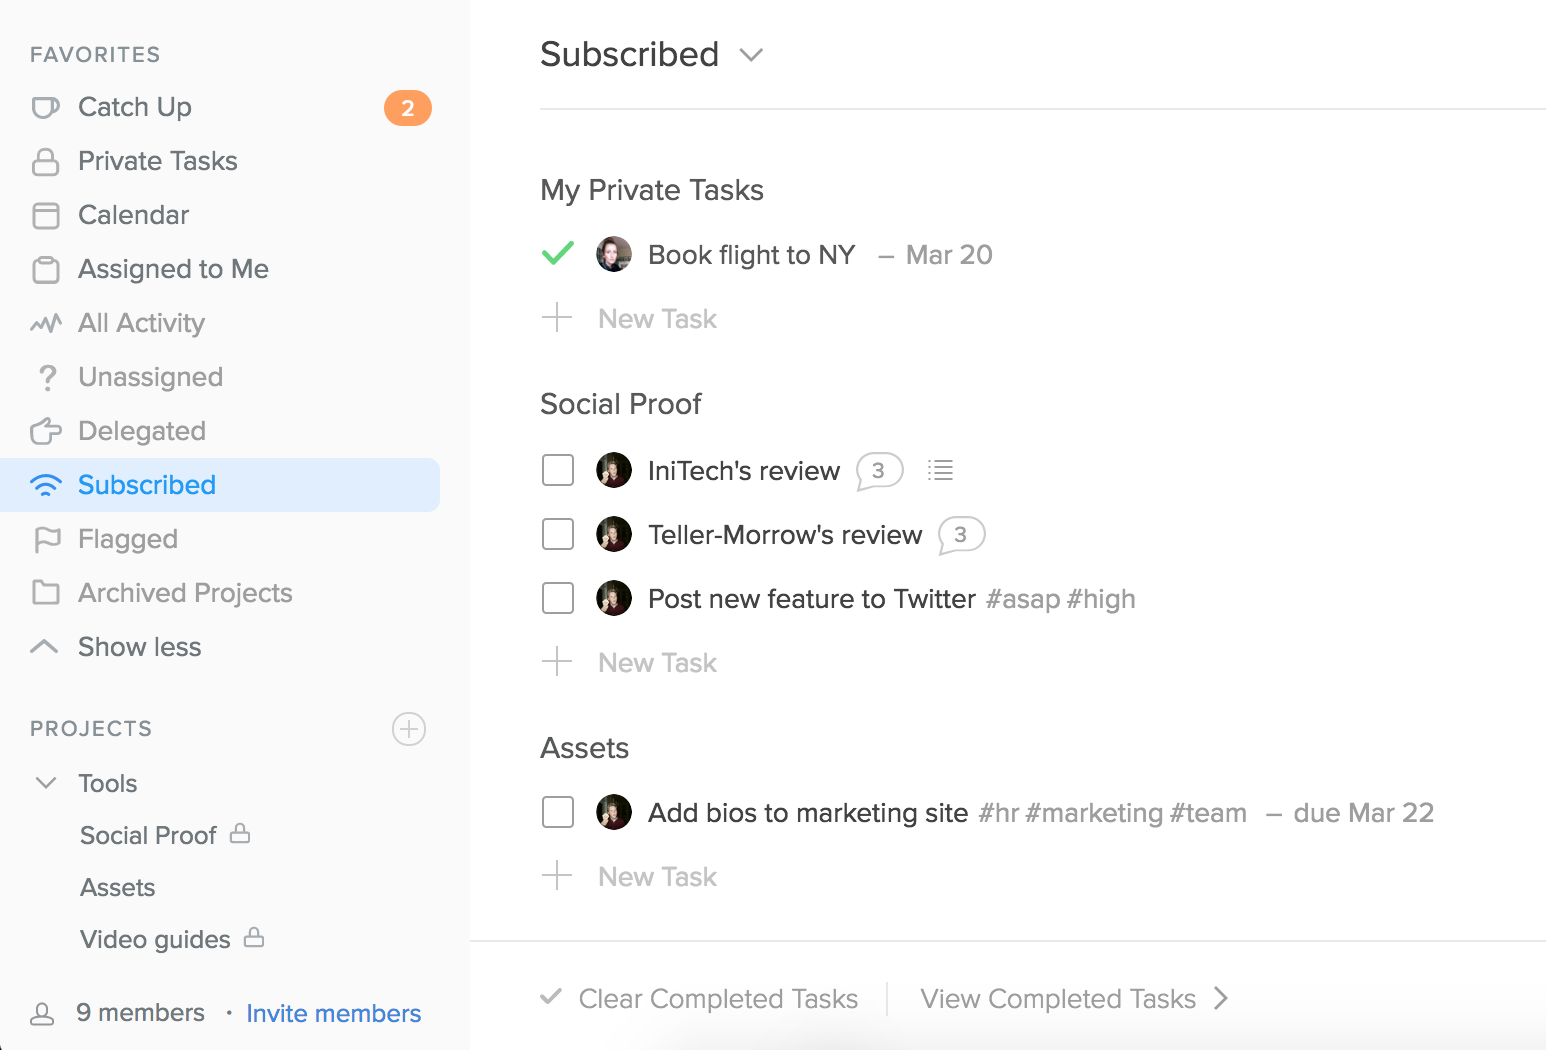Click assignee avatar on Teller-Morrow's review
Screen dimensions: 1546x1050
[x=614, y=534]
